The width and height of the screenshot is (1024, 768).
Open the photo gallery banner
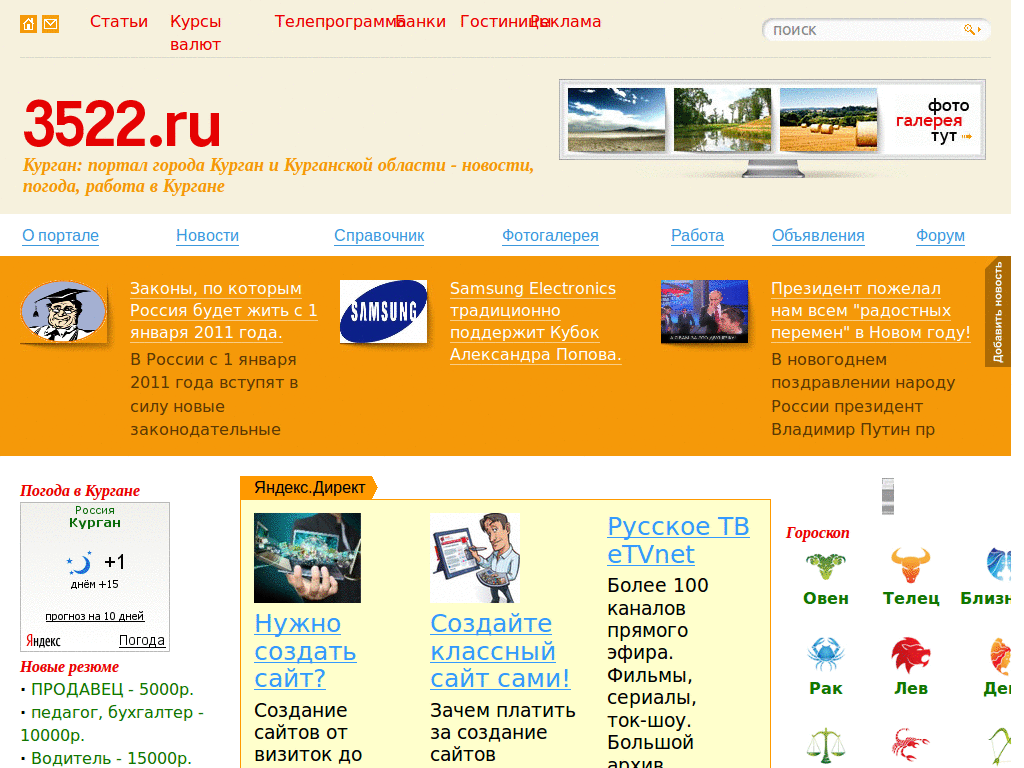click(772, 120)
